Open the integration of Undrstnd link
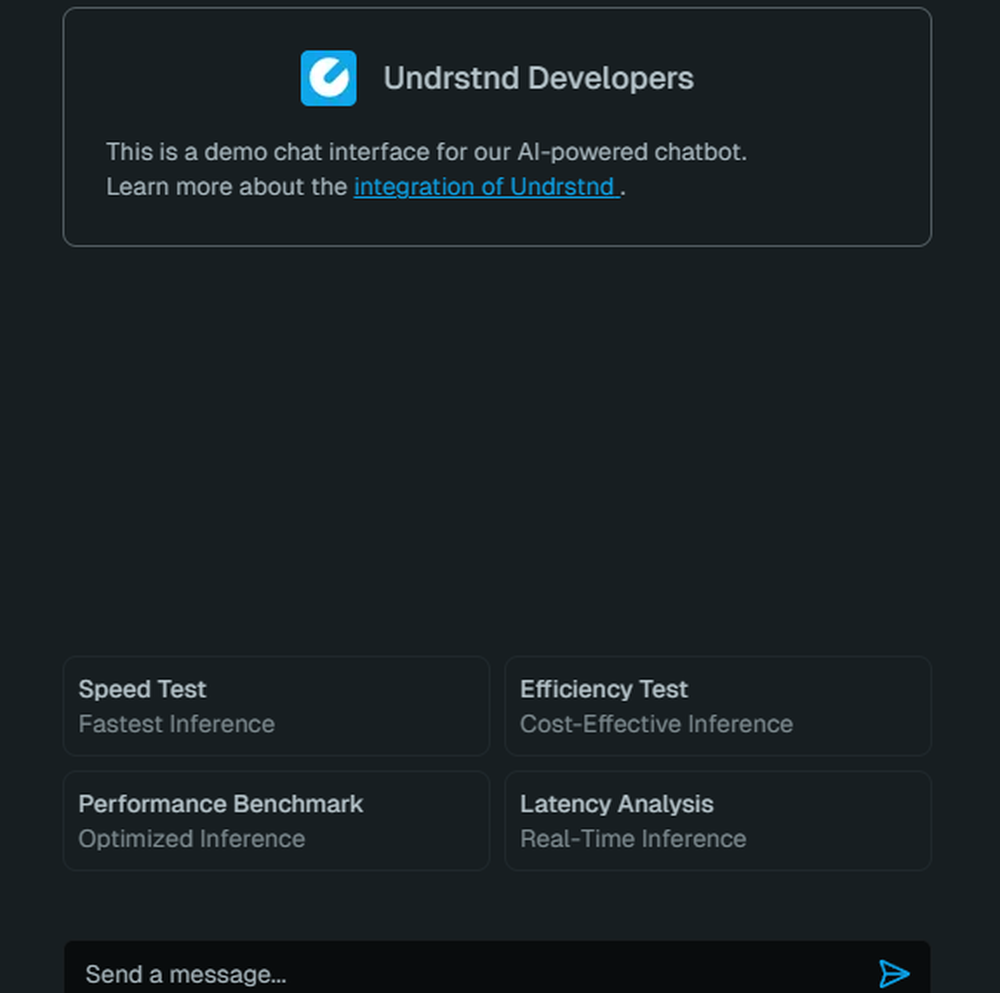 487,187
